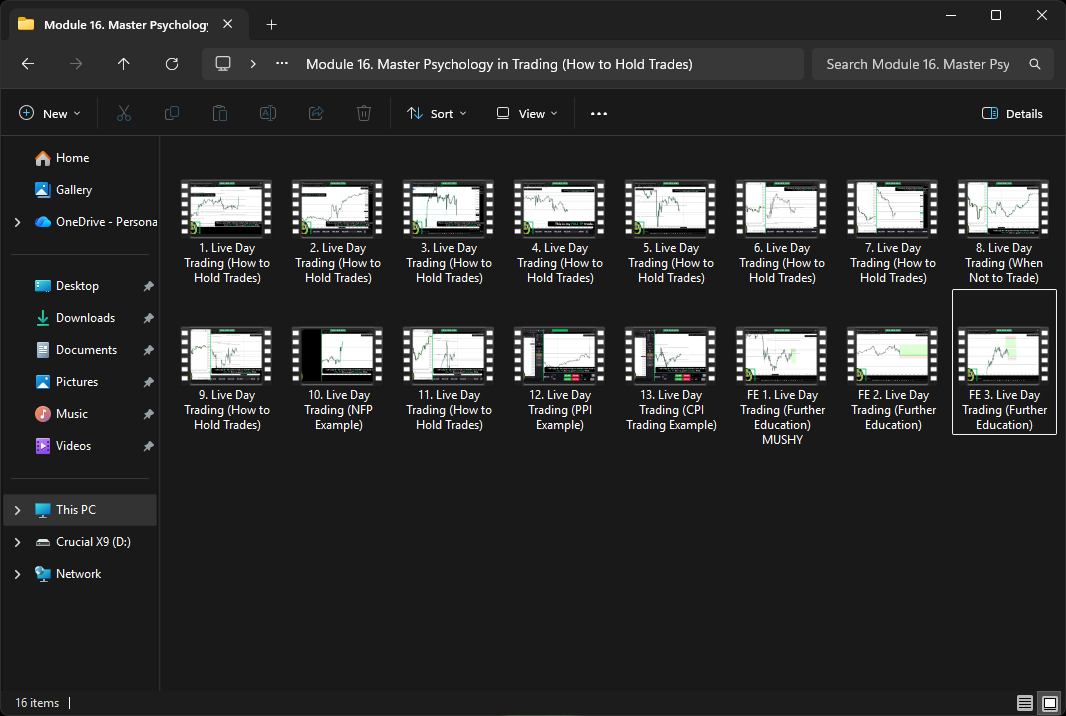Expand the This PC tree node
This screenshot has width=1066, height=716.
point(17,510)
